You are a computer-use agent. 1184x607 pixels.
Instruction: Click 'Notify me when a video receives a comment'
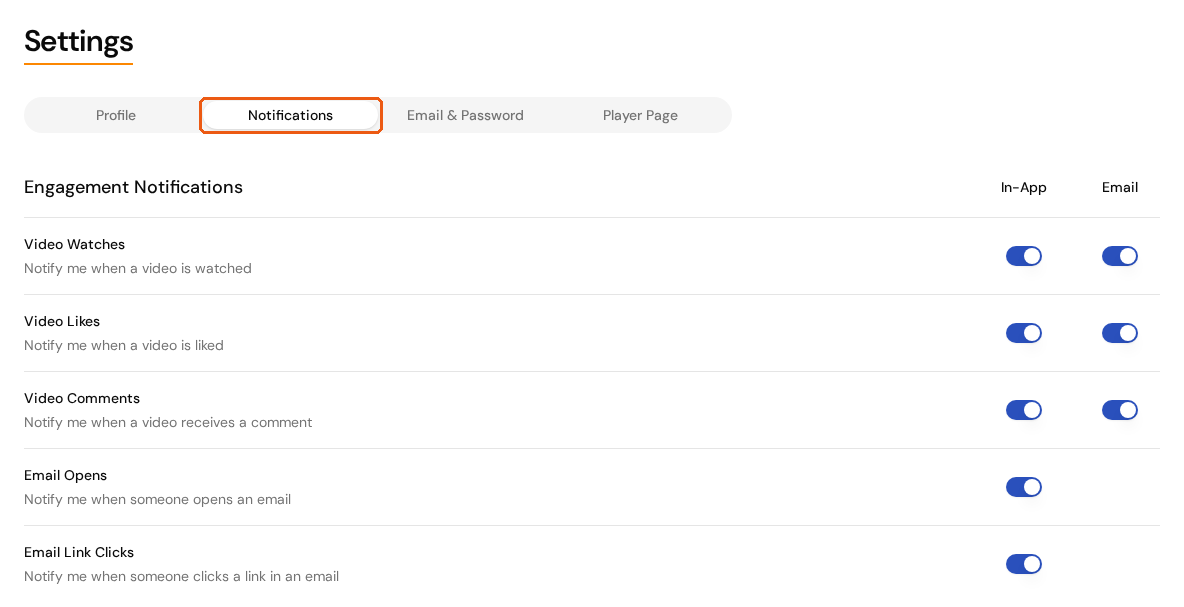[168, 423]
